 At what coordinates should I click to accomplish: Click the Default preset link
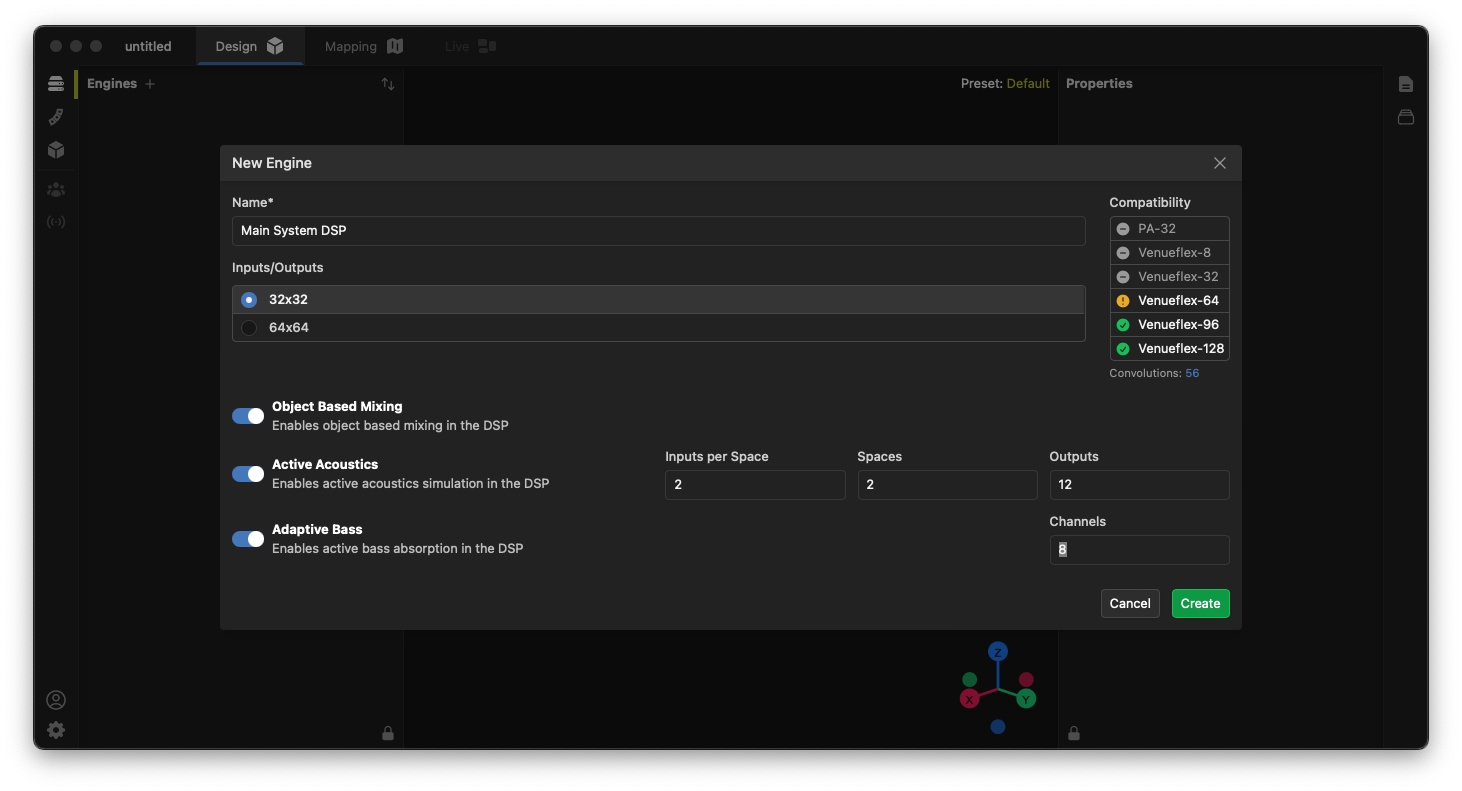1028,84
